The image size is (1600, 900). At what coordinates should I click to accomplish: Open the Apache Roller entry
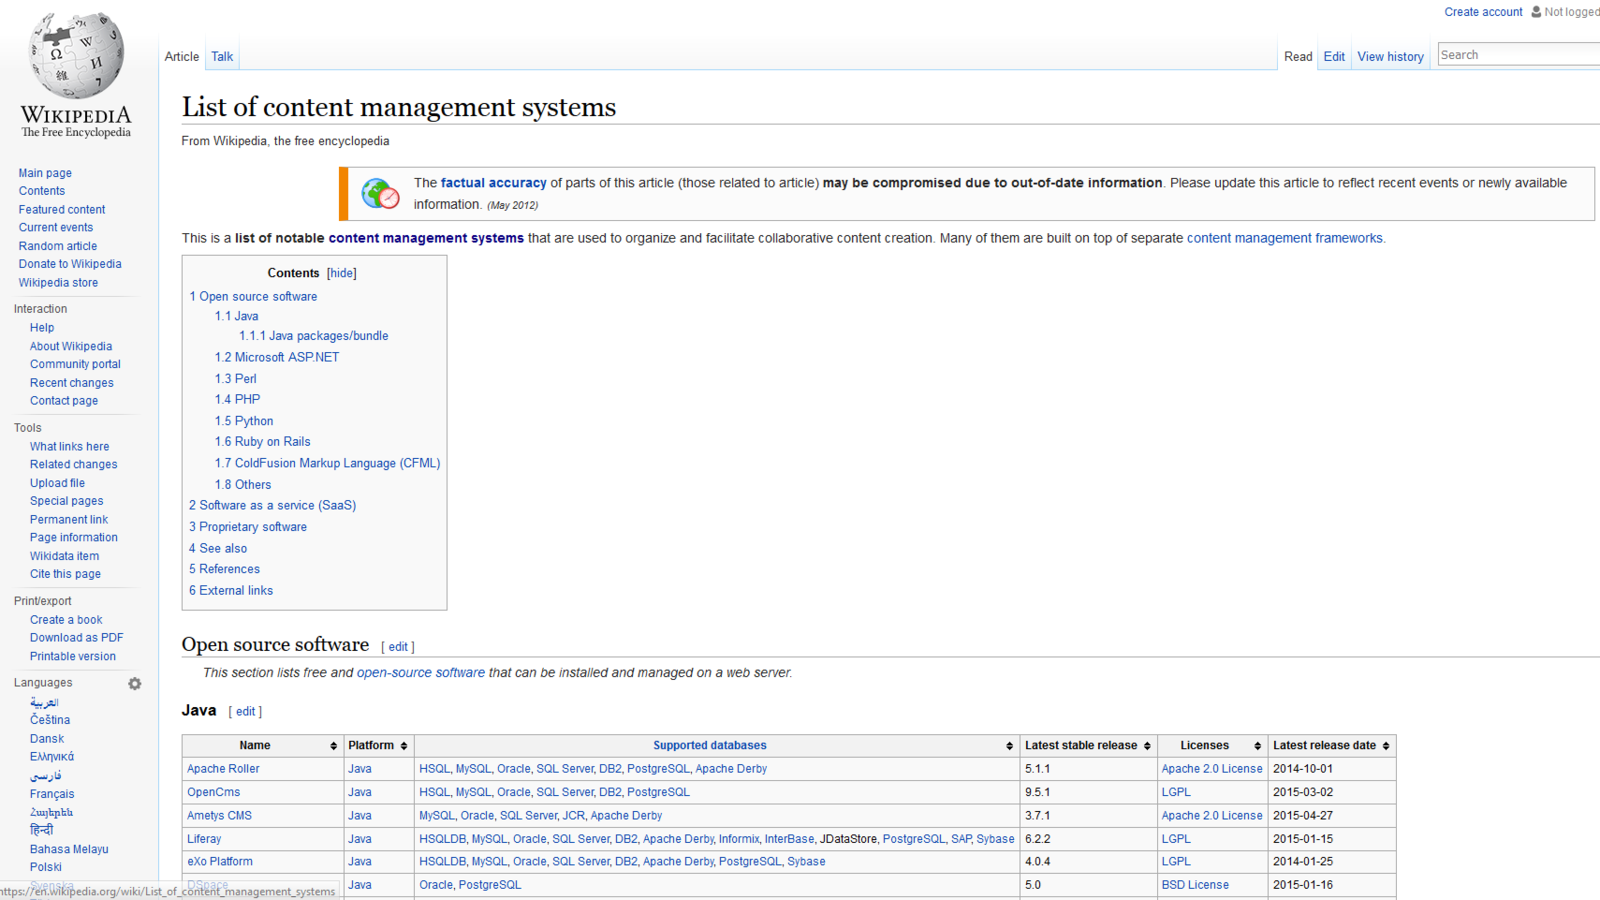223,769
